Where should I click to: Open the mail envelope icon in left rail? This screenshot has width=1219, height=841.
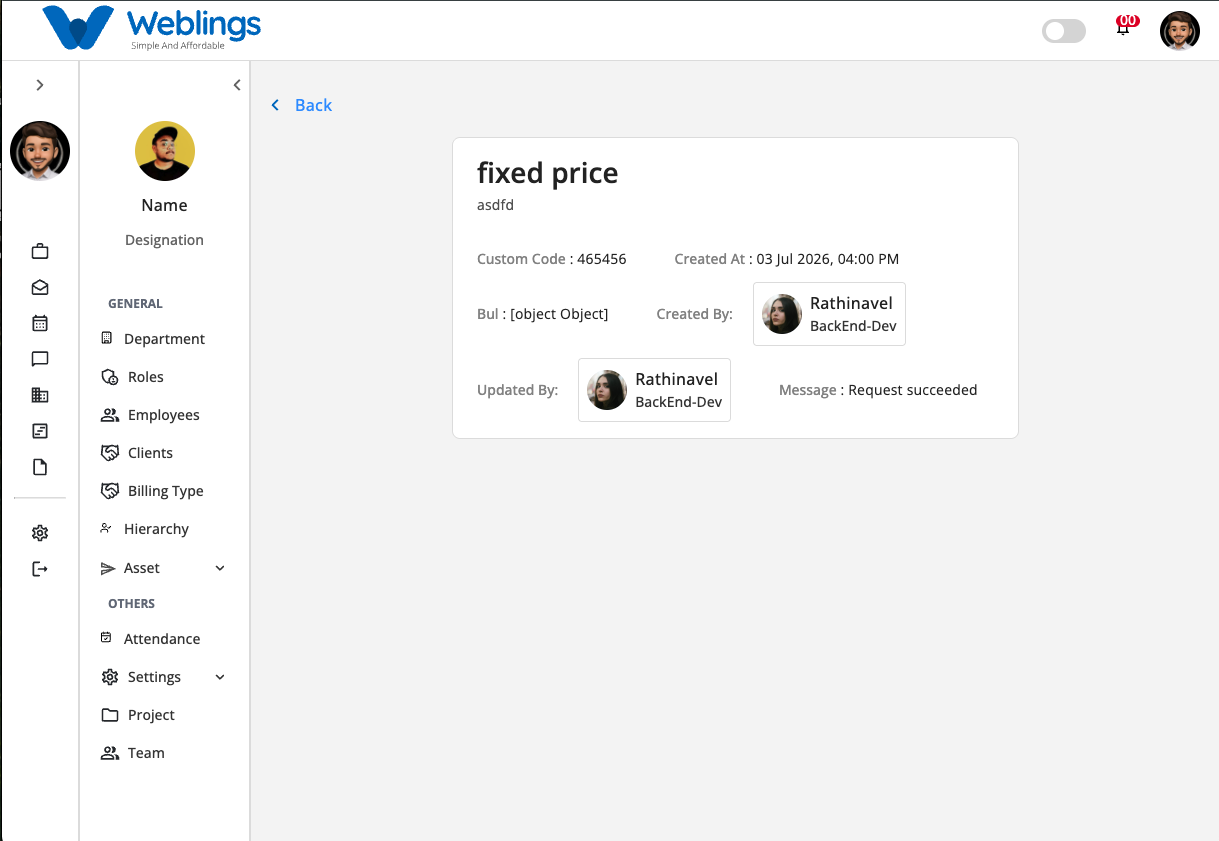(x=40, y=287)
